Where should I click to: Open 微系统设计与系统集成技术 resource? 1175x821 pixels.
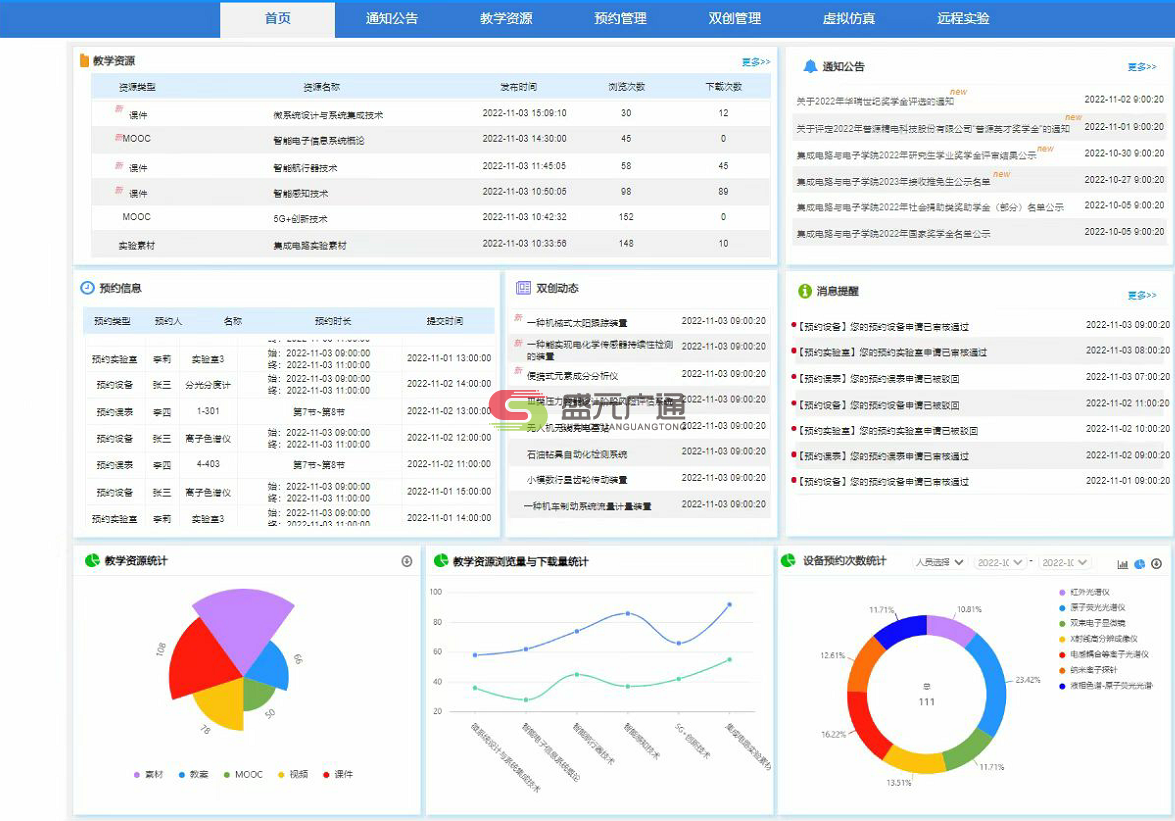(x=327, y=115)
